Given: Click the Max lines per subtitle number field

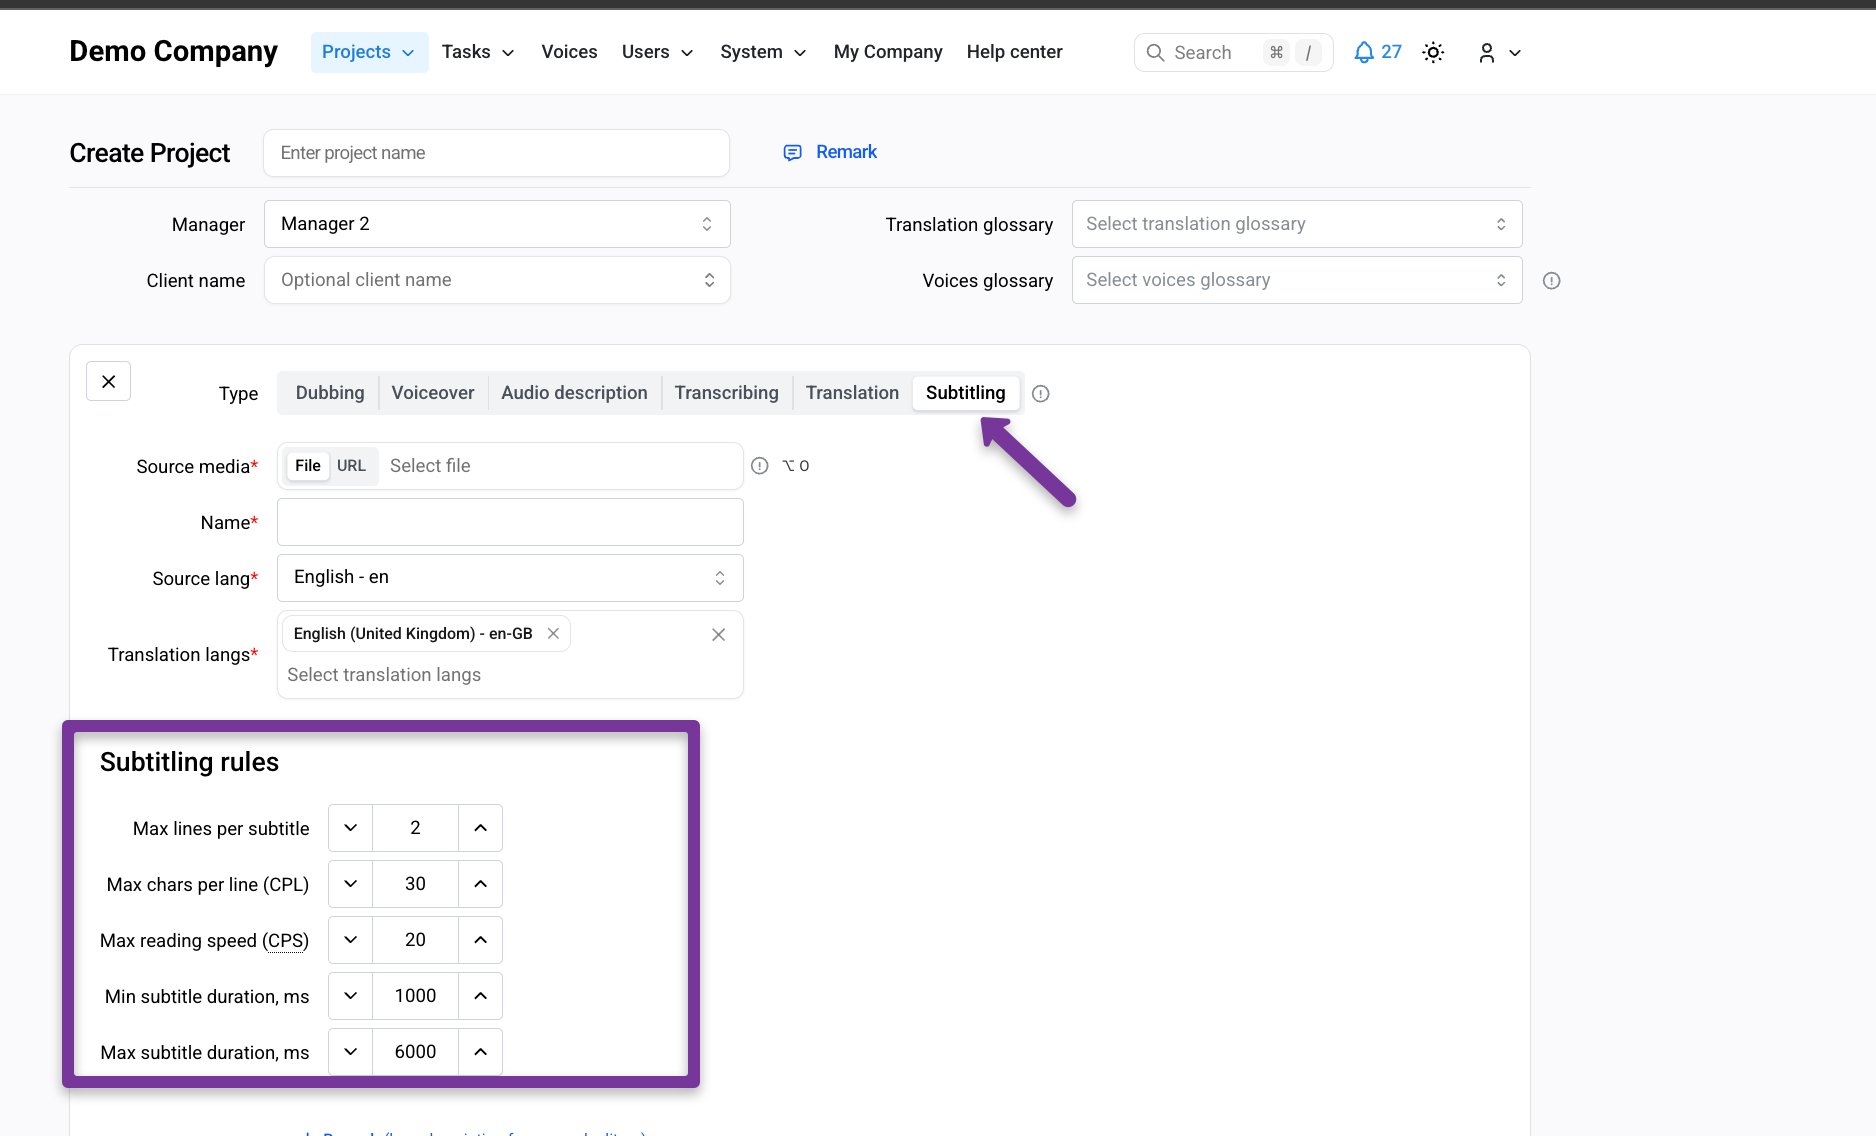Looking at the screenshot, I should (x=415, y=828).
